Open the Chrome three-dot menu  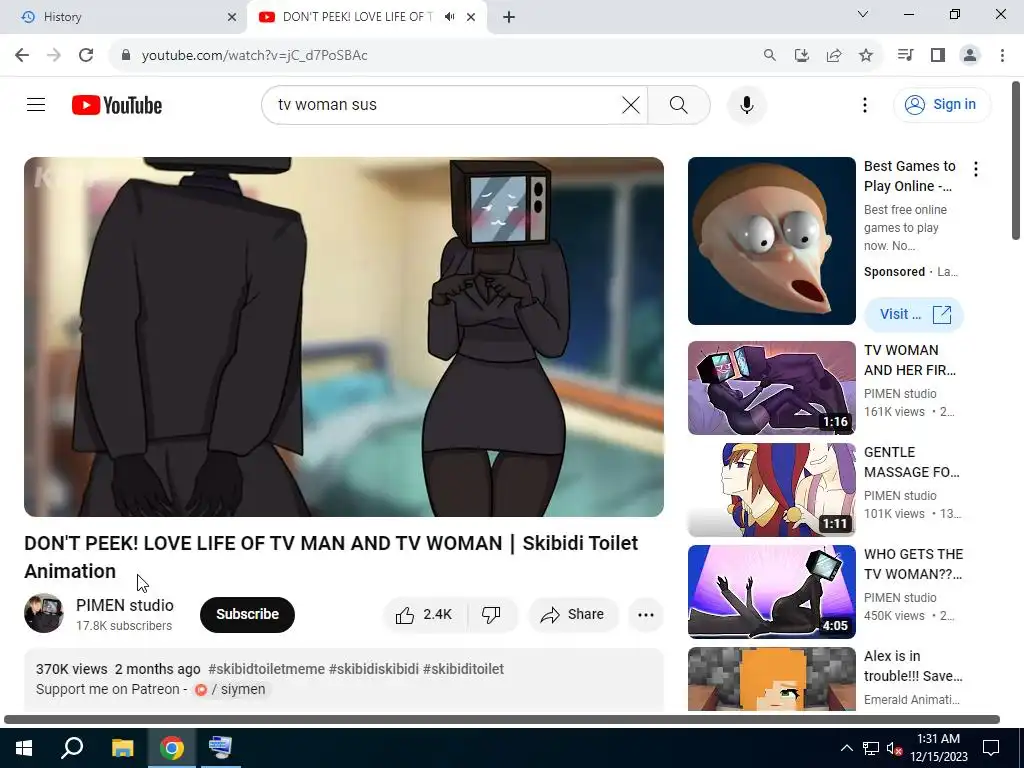1002,55
